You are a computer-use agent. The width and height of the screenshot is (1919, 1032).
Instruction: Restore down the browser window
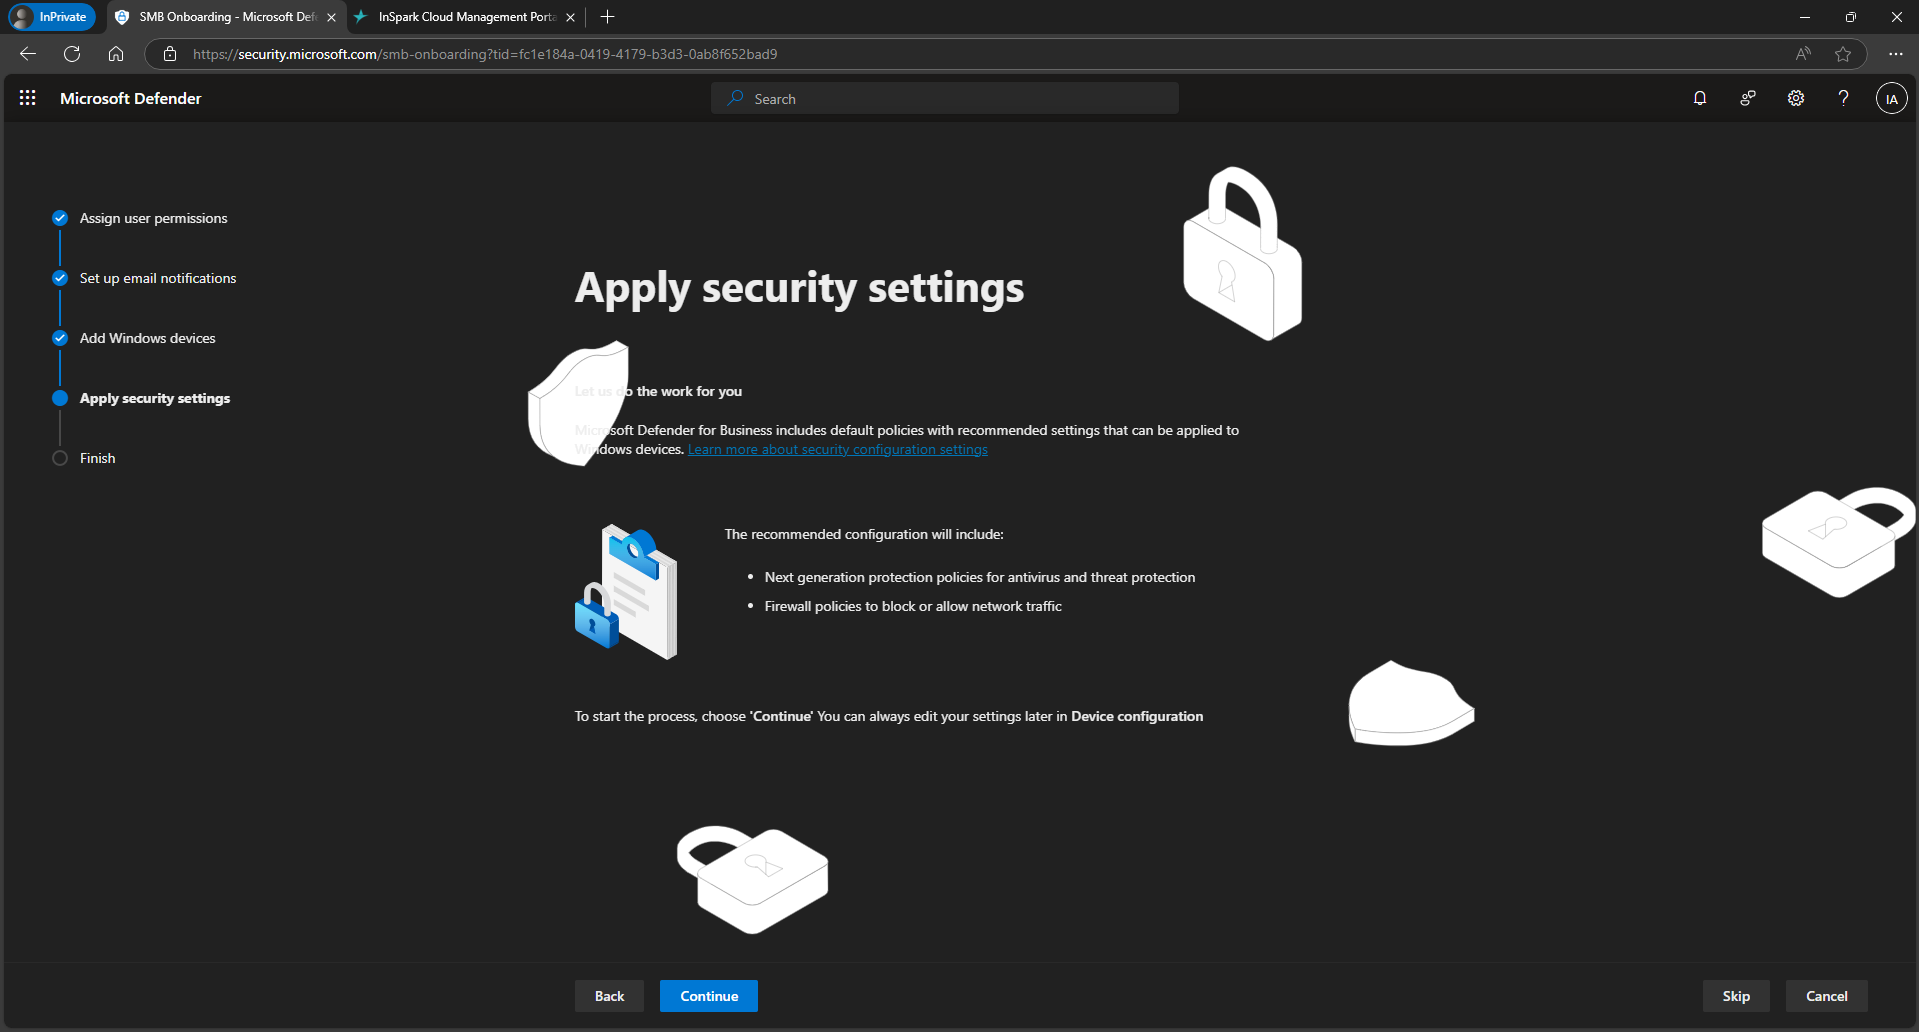point(1851,17)
